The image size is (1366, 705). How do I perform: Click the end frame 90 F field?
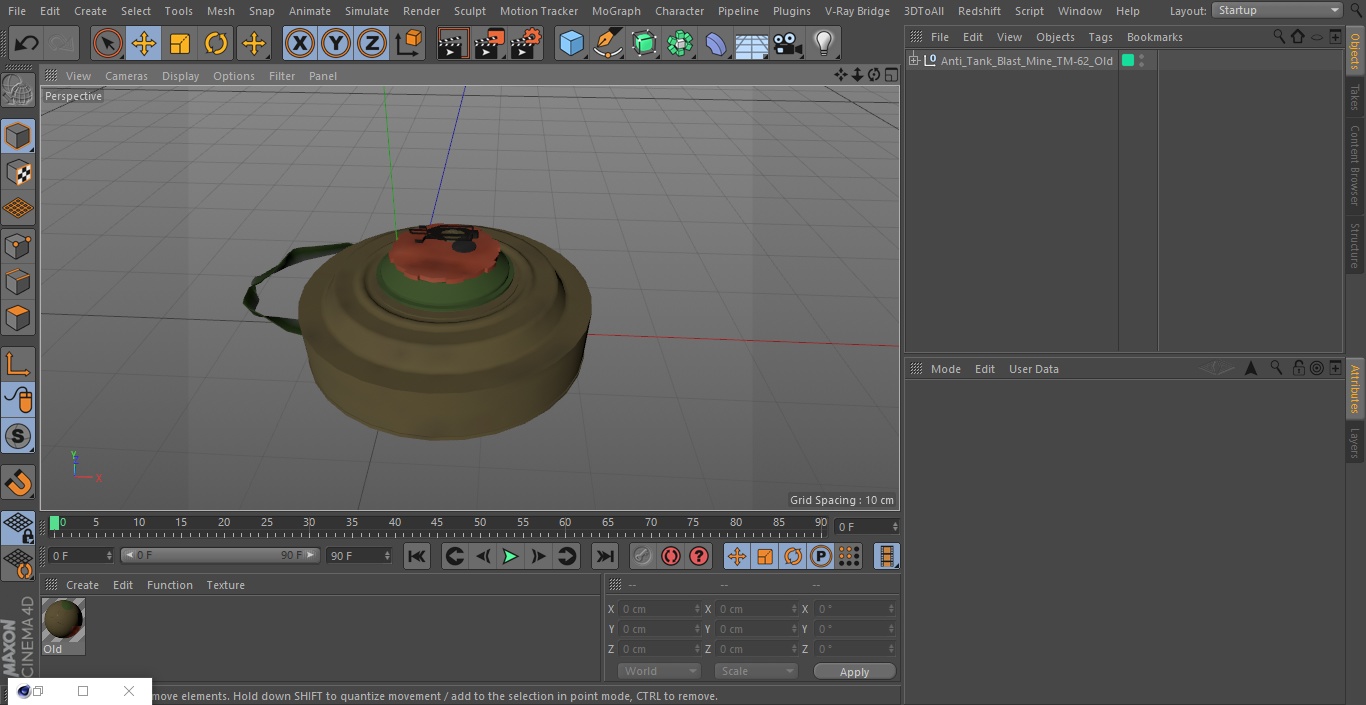pos(359,555)
